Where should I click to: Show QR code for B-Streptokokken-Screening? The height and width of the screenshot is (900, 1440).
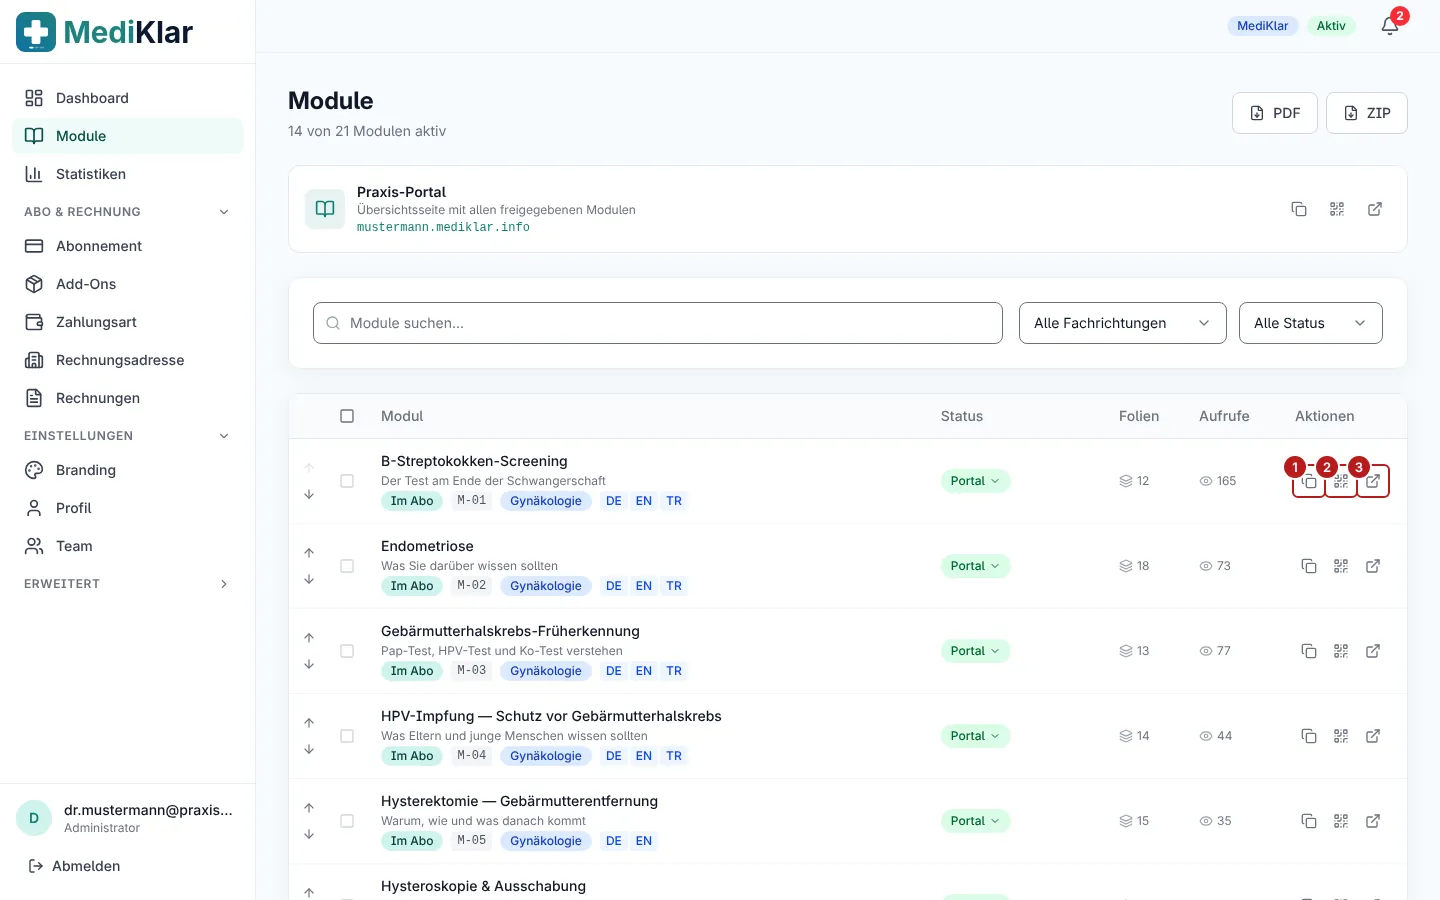(1341, 481)
